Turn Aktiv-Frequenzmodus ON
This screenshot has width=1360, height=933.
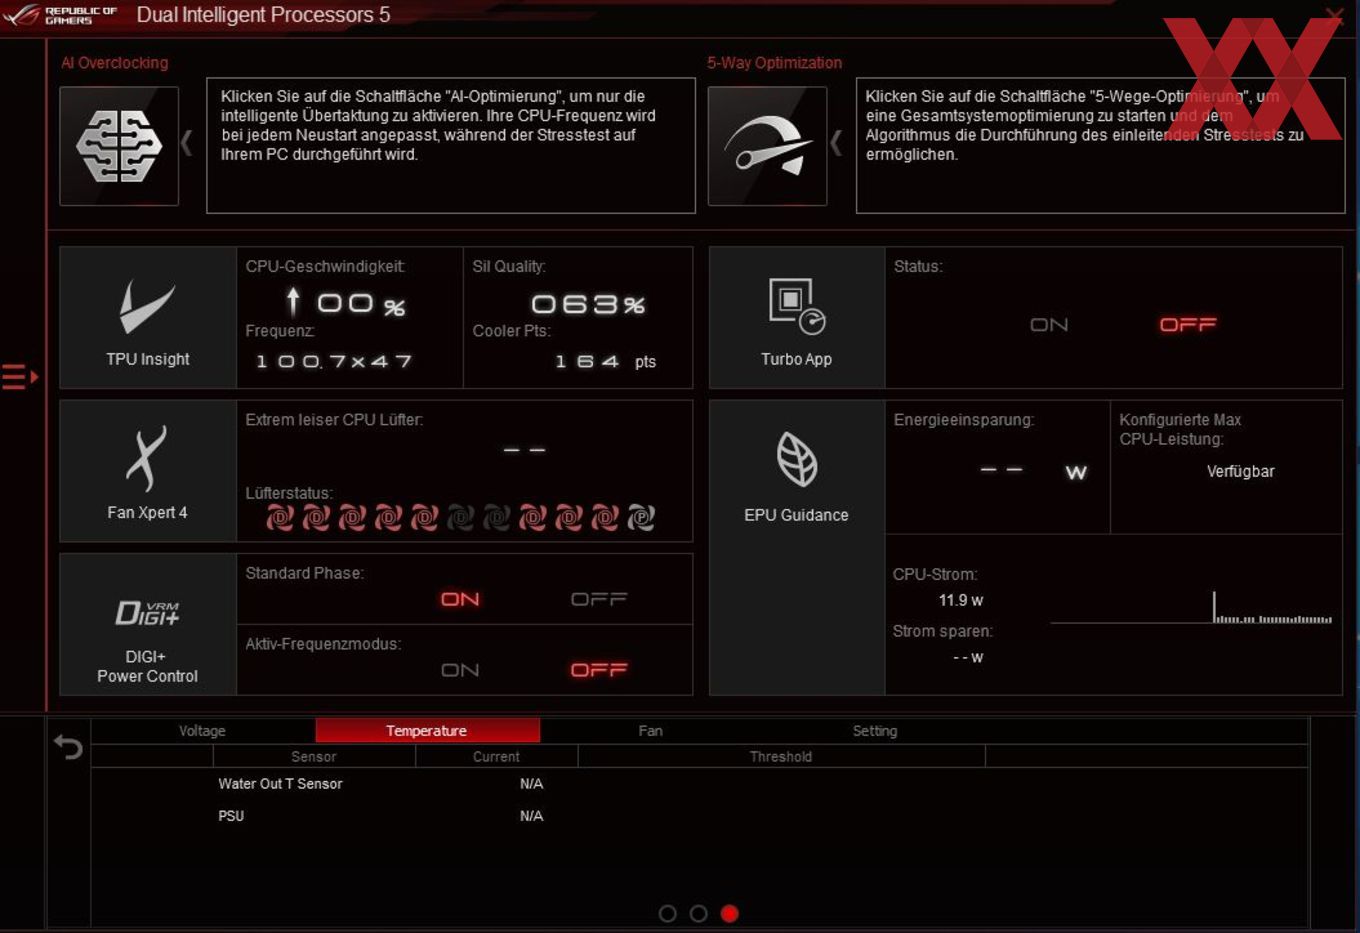(460, 670)
